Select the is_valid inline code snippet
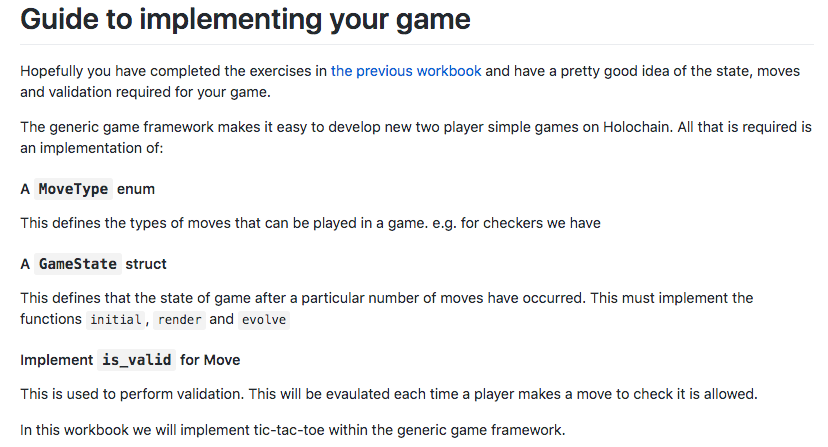This screenshot has width=828, height=447. [x=136, y=360]
